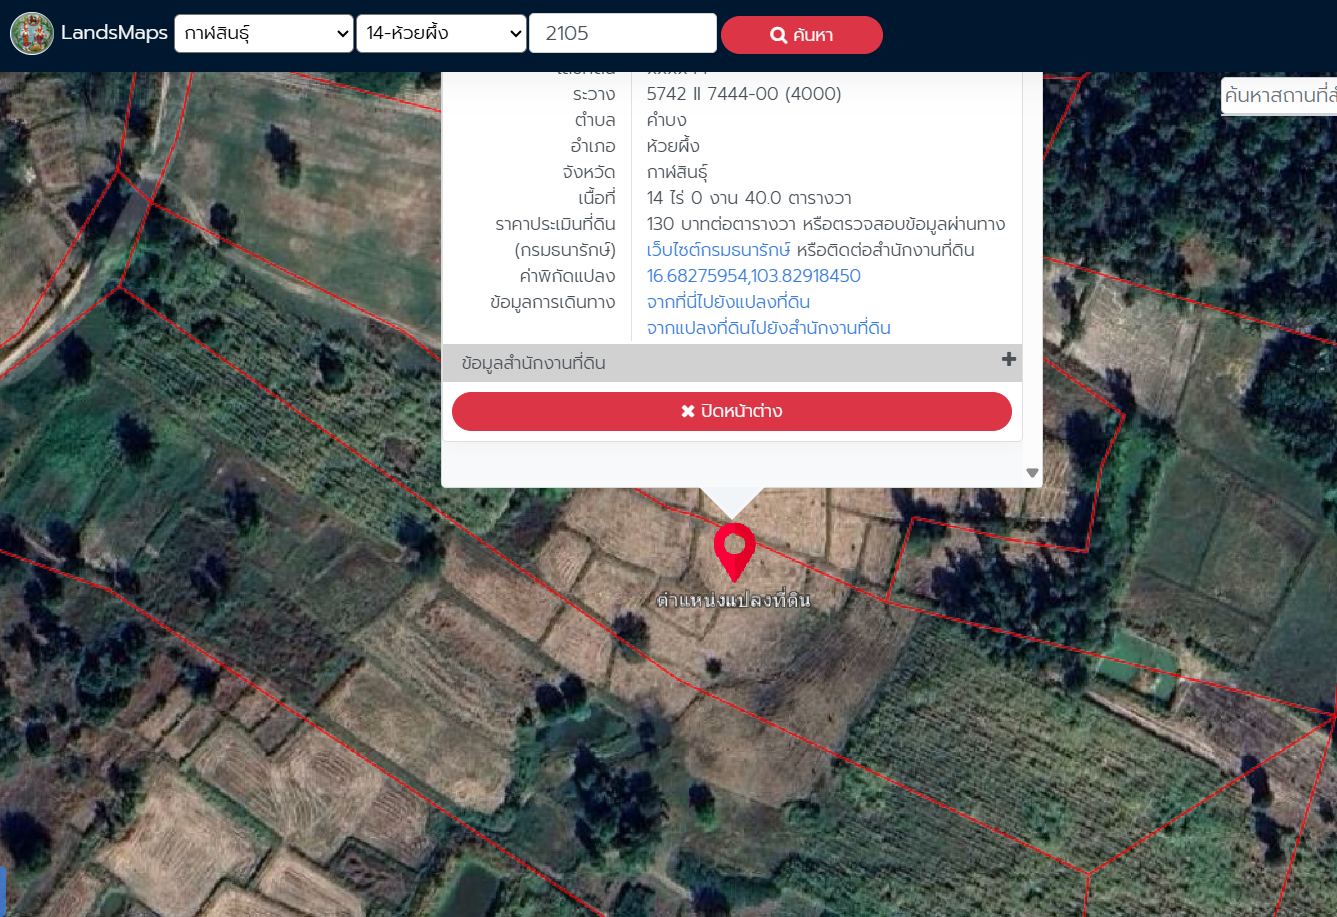The width and height of the screenshot is (1337, 917).
Task: Open directions link จากที่นี่ไปยังแปลงที่ดิน
Action: point(728,302)
